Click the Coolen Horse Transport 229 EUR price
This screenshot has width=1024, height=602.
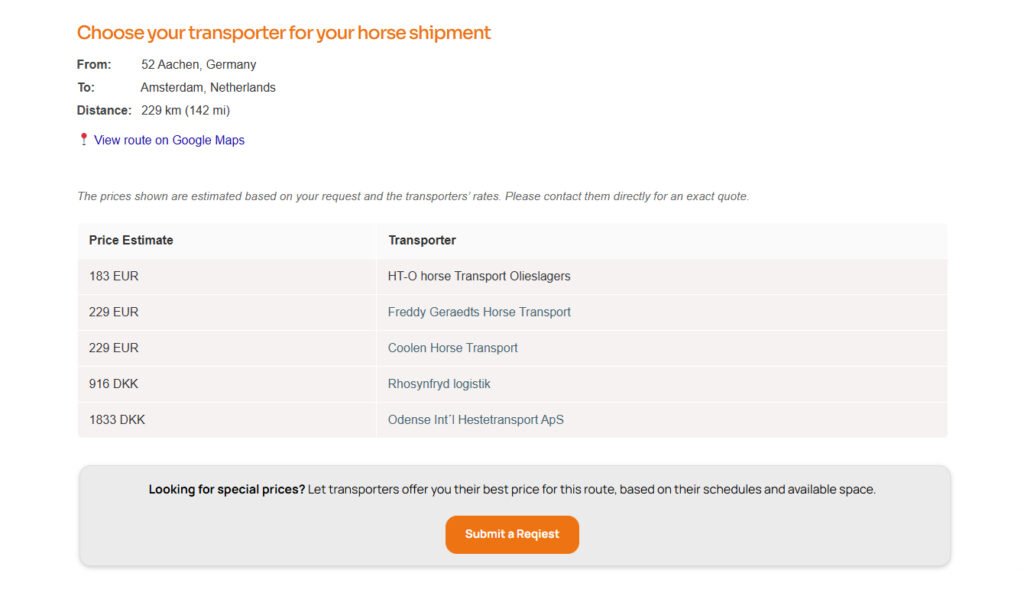tap(114, 348)
